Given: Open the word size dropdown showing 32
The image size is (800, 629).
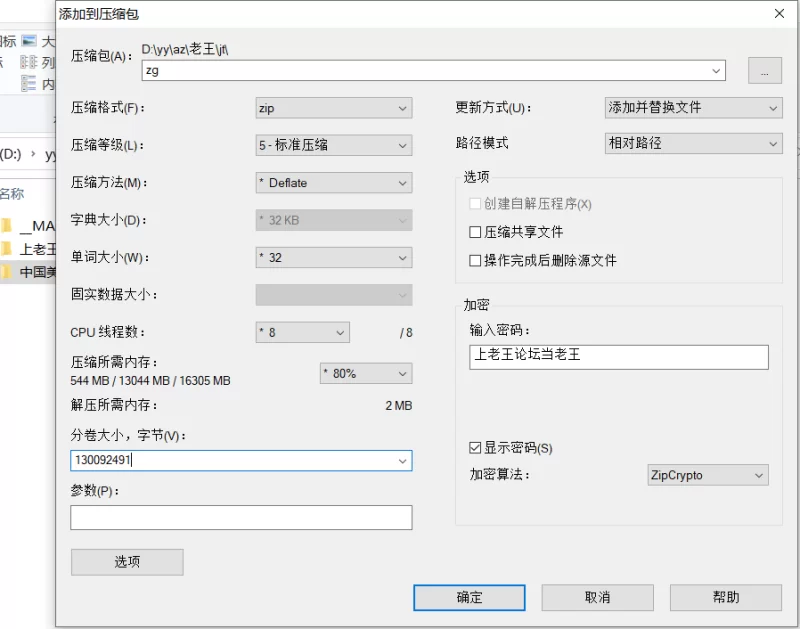Looking at the screenshot, I should point(334,258).
